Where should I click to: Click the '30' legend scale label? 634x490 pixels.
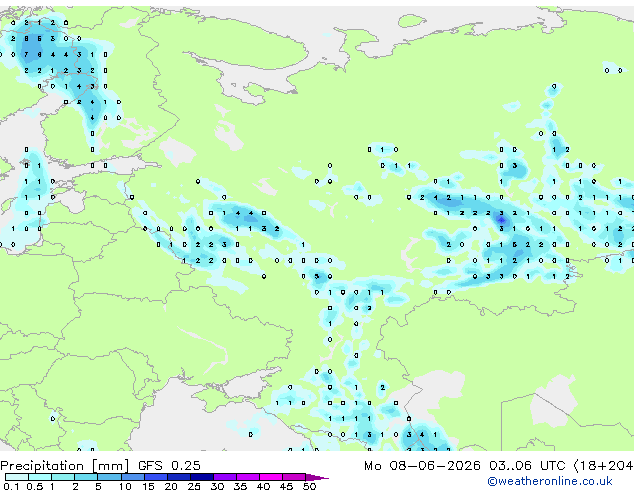coord(217,486)
